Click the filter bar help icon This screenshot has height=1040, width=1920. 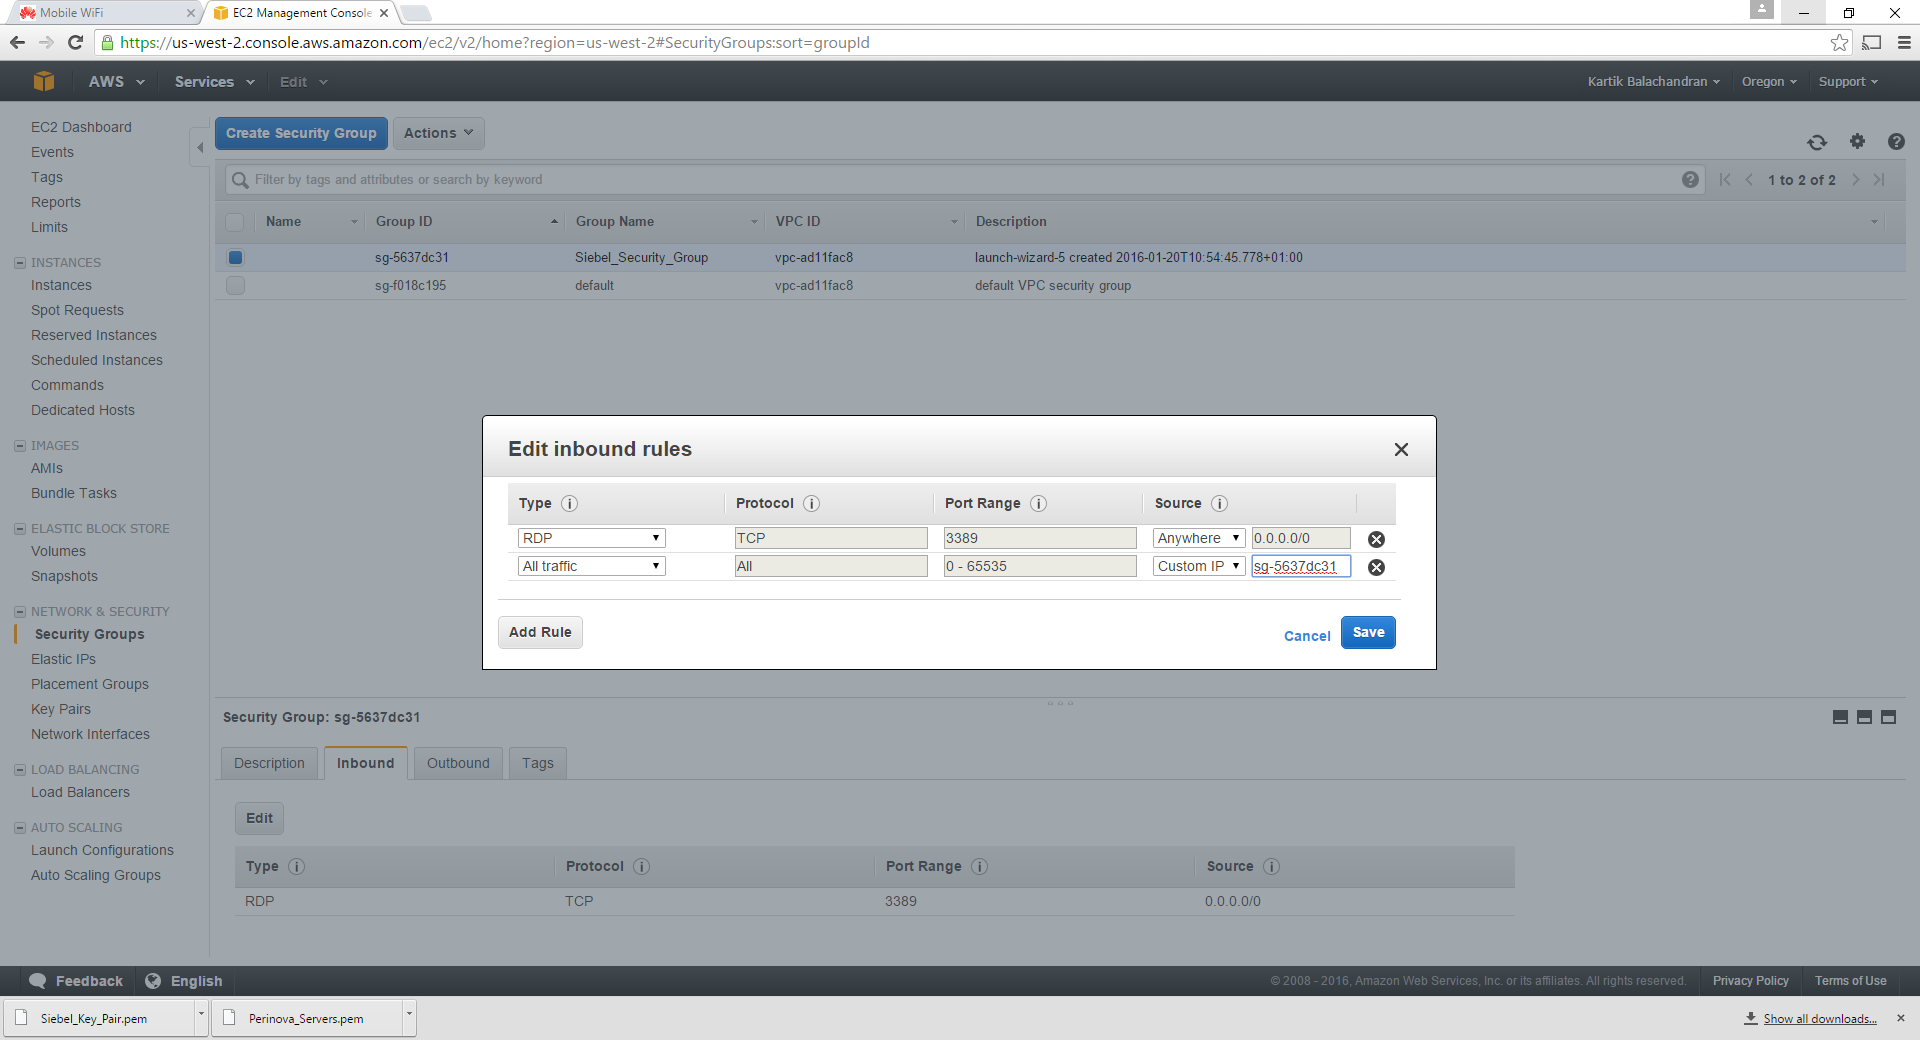coord(1690,180)
